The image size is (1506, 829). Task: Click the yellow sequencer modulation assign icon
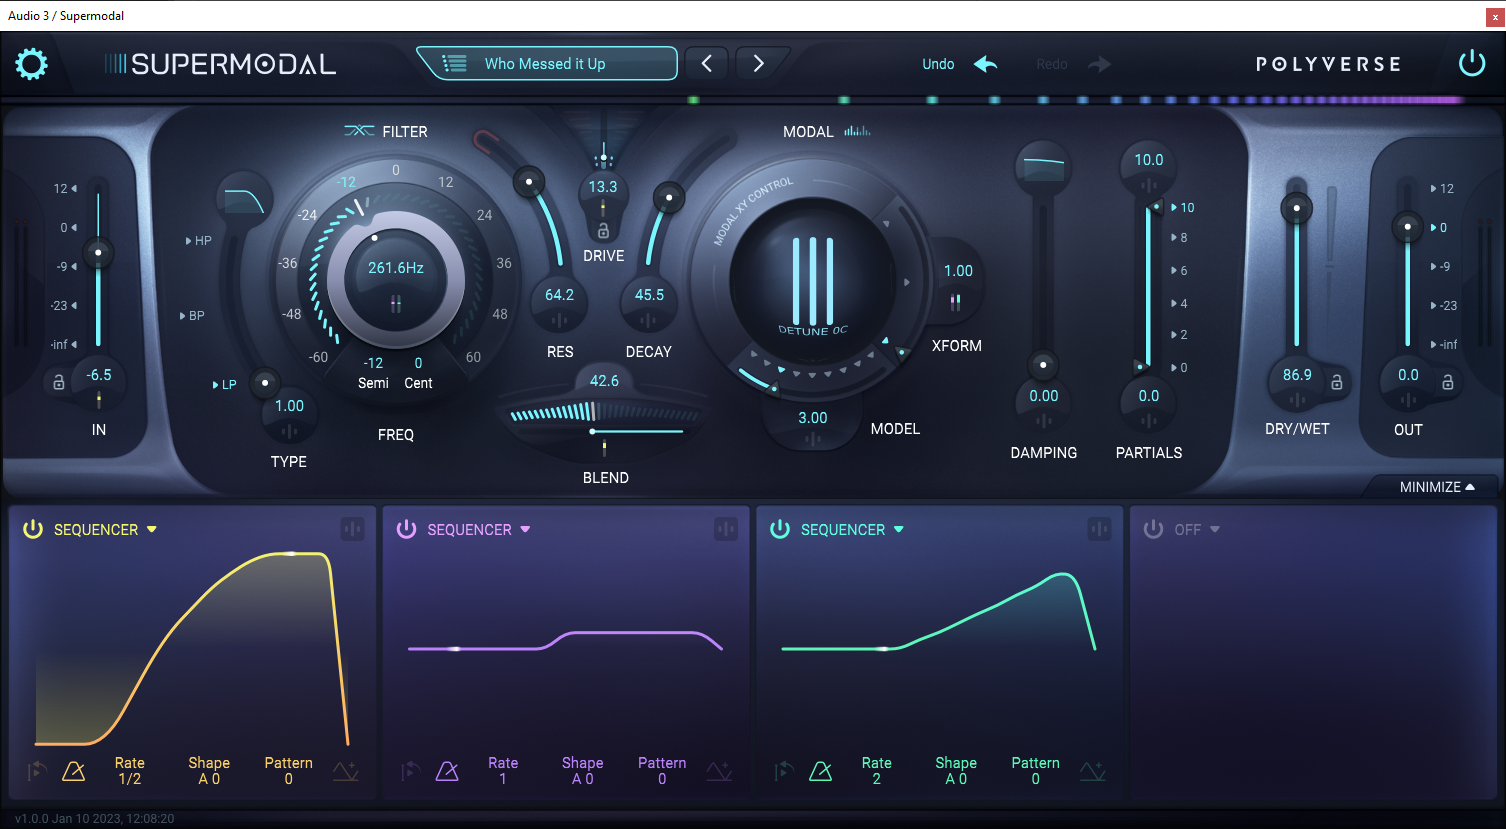352,529
